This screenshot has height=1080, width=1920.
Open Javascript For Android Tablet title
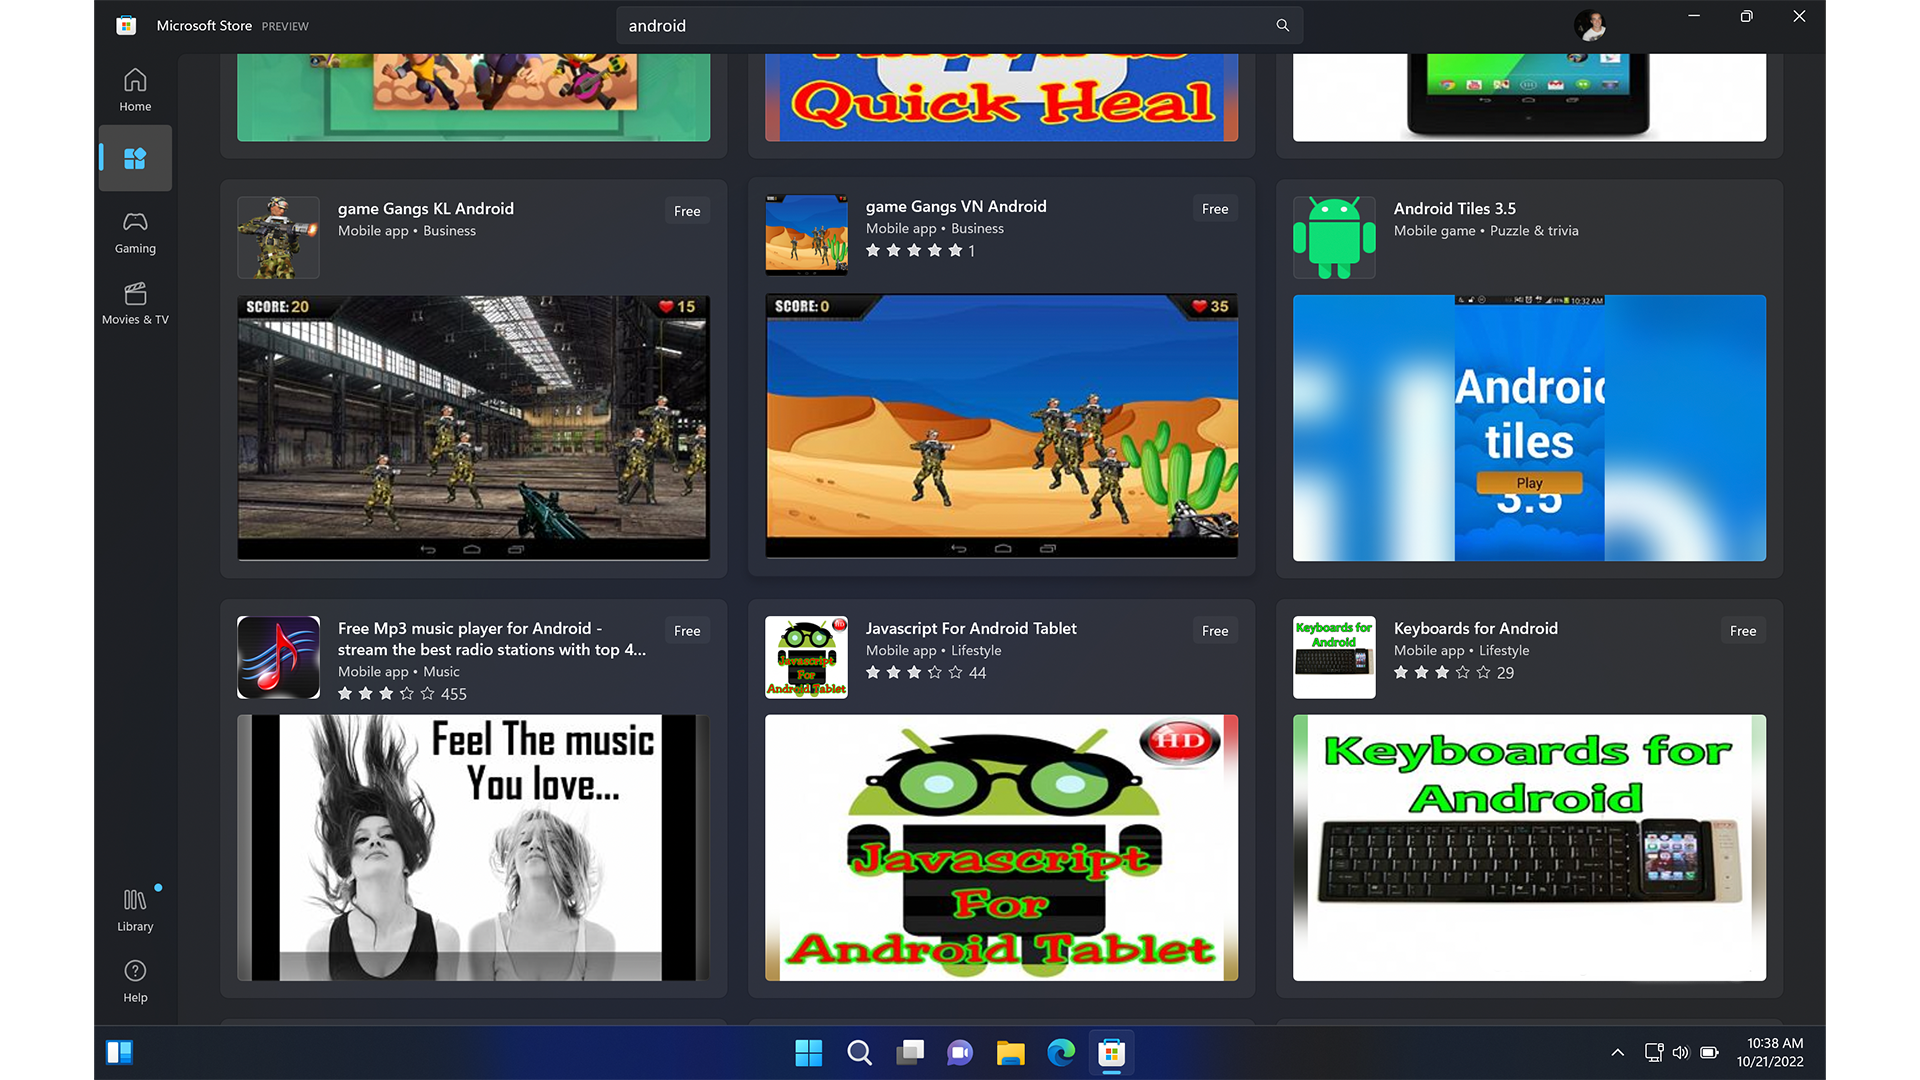971,628
